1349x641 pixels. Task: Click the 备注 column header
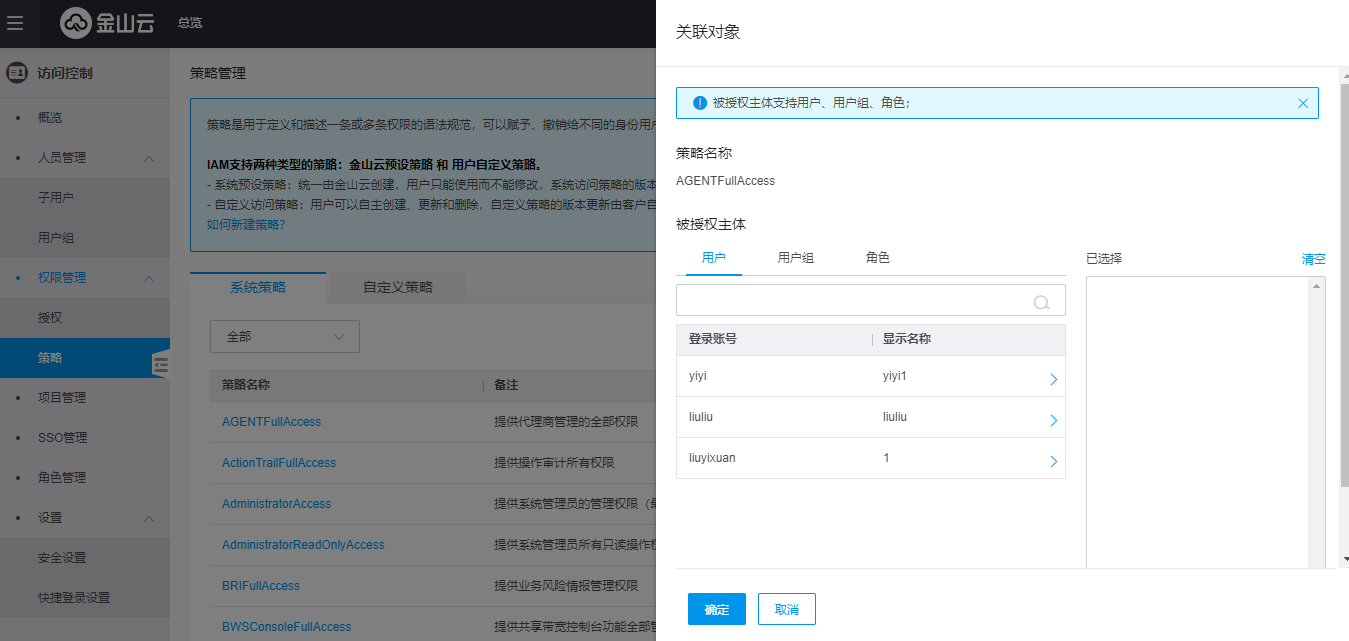click(x=506, y=385)
